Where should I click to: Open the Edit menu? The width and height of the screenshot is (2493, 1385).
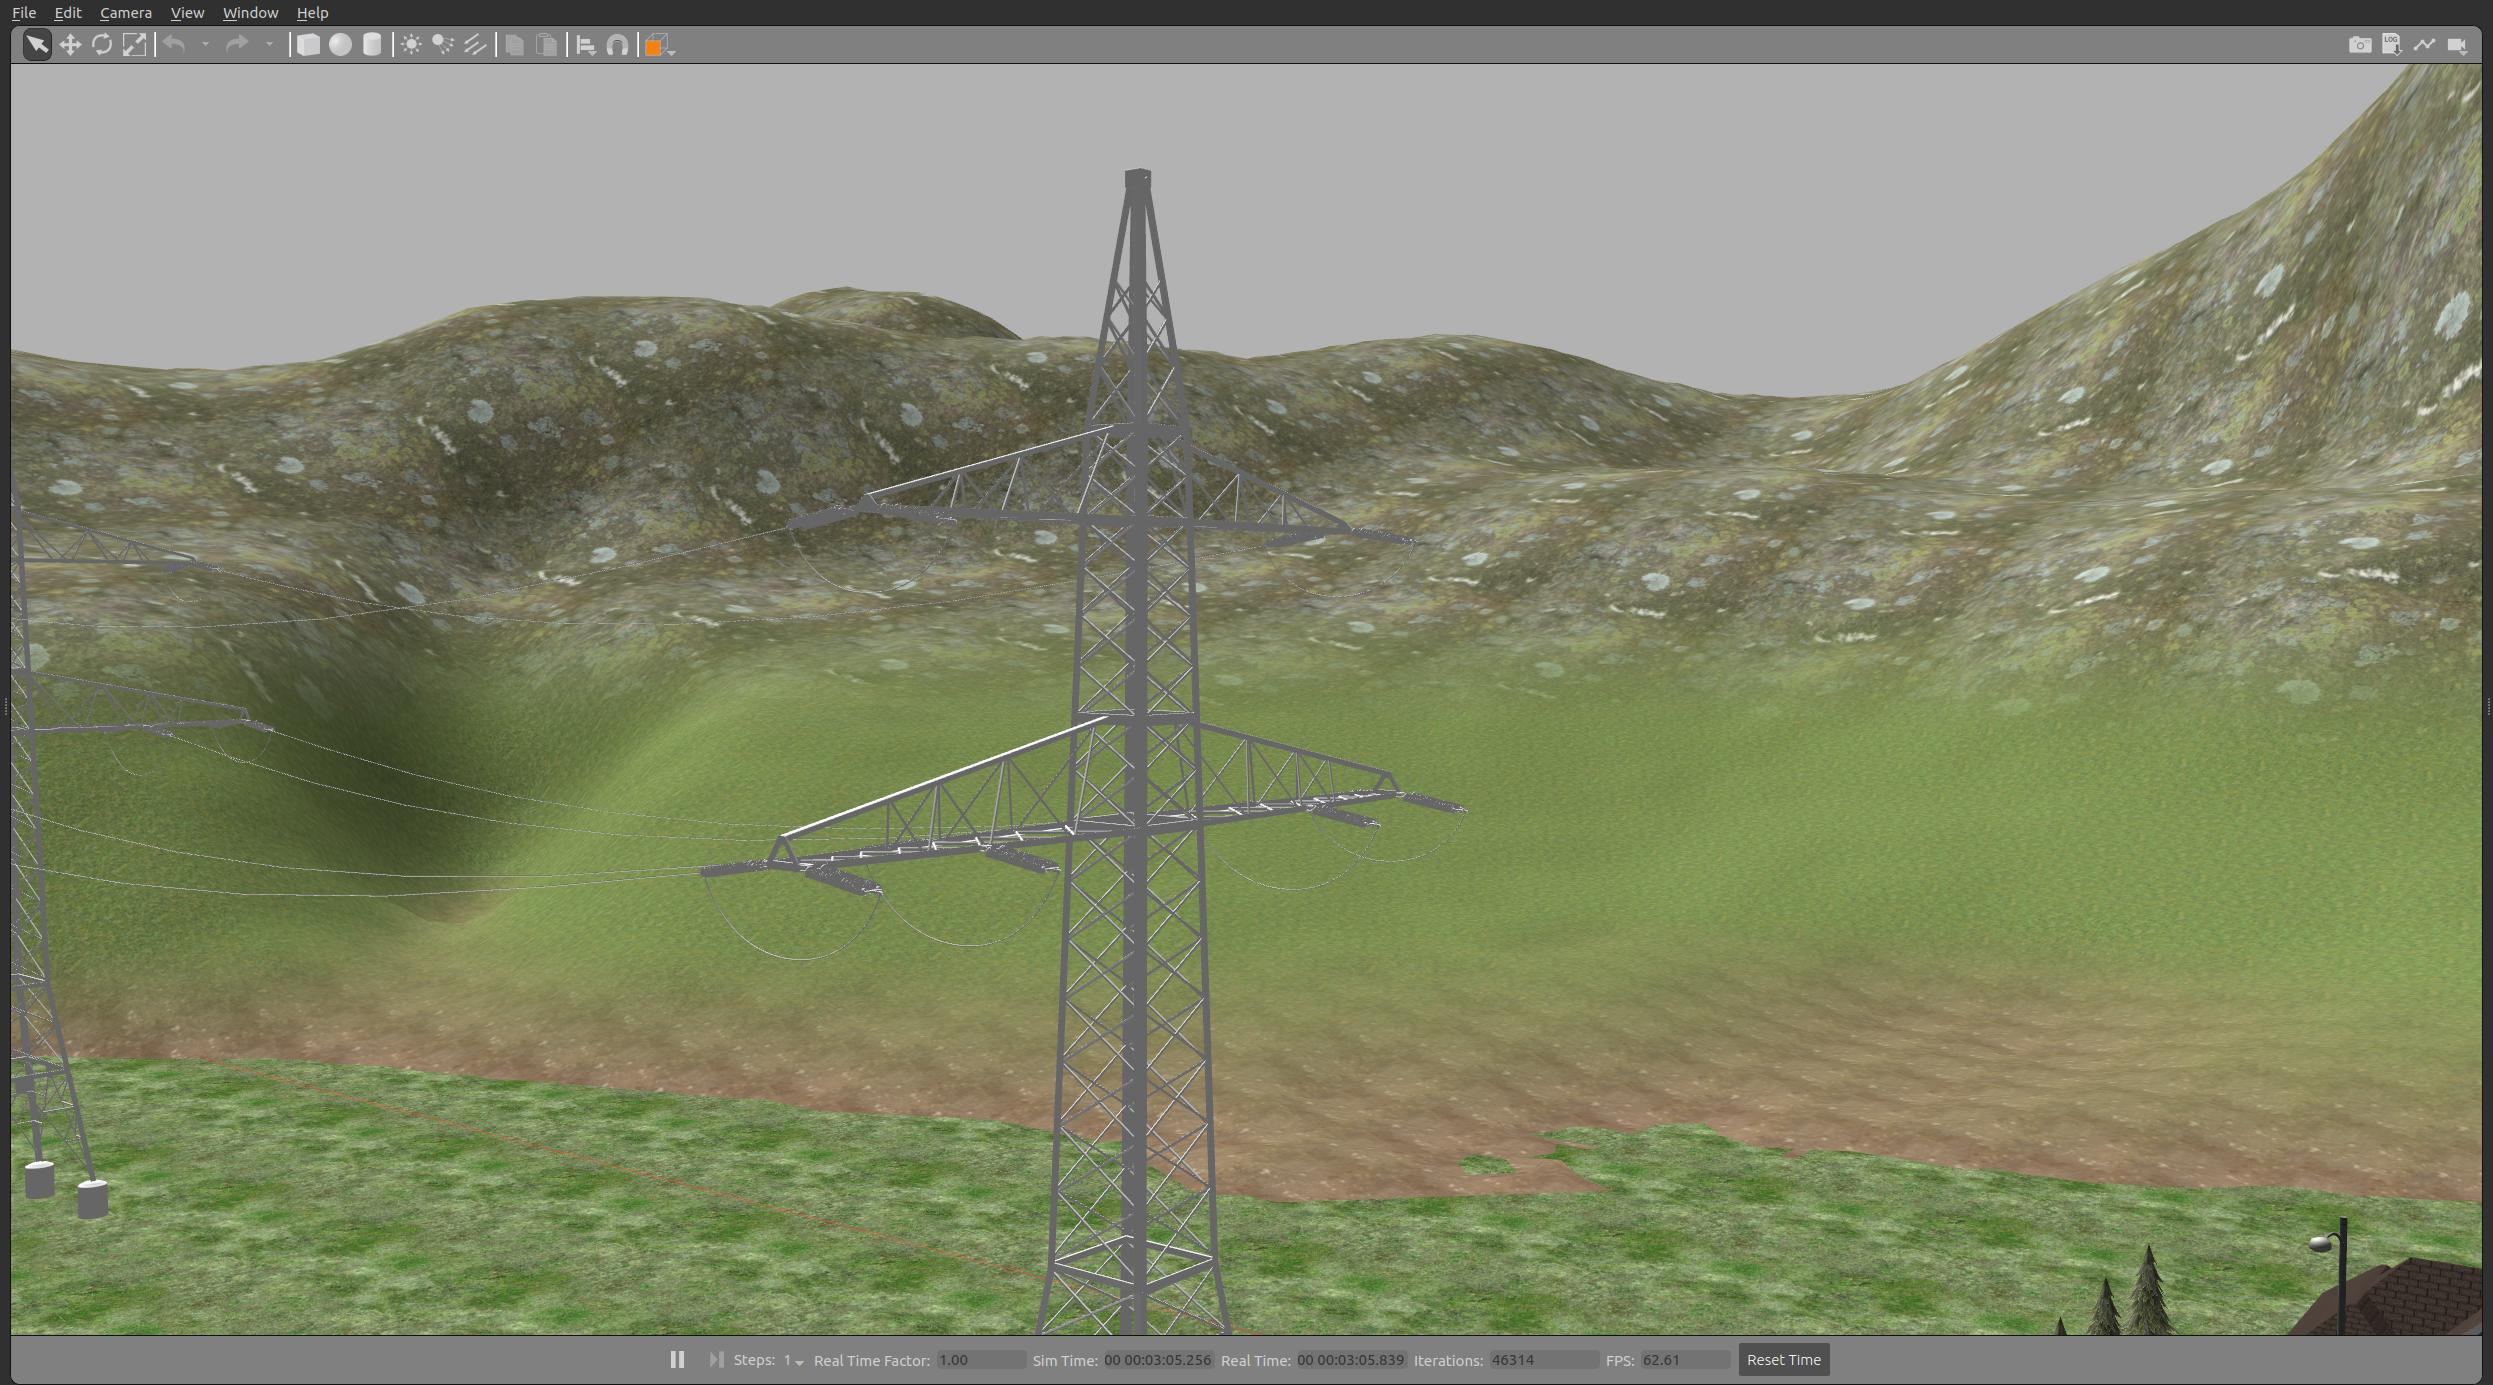pos(68,13)
